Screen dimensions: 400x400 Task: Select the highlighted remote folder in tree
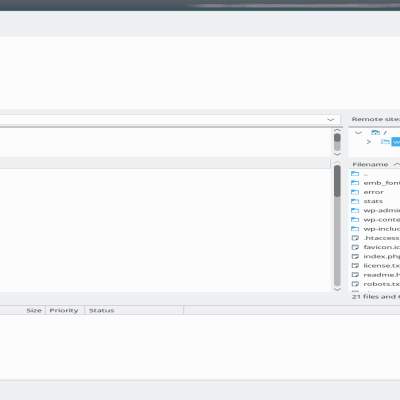[396, 142]
